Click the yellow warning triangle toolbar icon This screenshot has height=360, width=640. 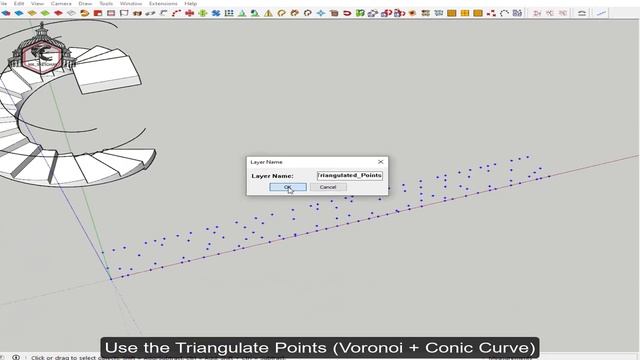(268, 13)
